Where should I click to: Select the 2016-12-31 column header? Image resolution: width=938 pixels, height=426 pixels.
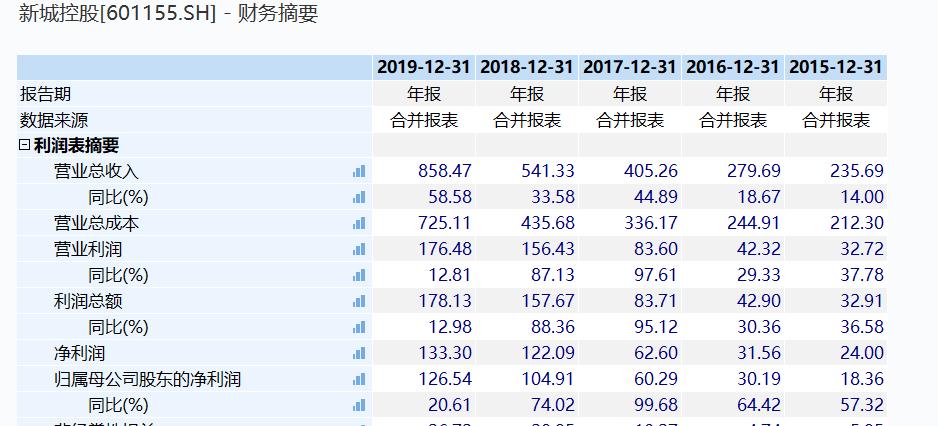(x=733, y=67)
